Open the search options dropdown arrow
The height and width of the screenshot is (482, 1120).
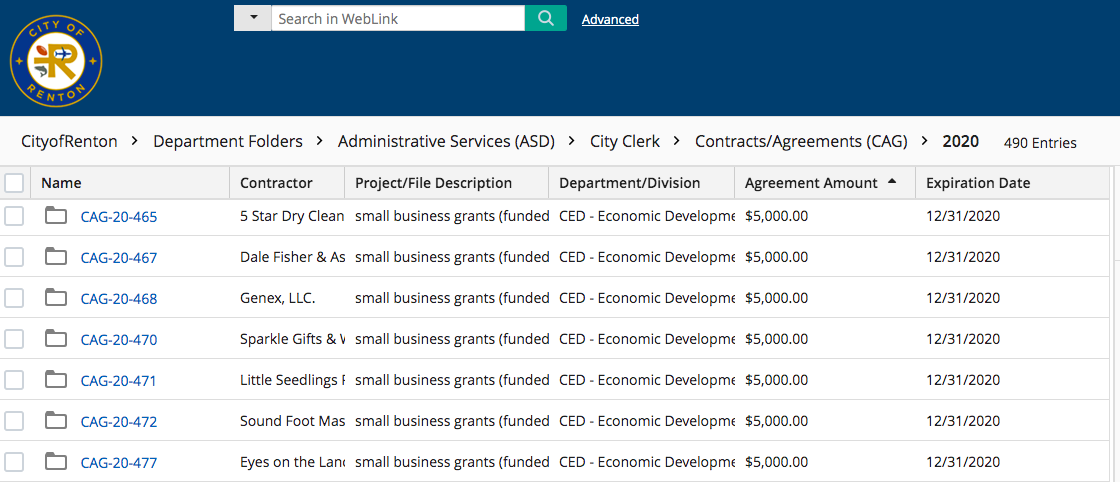coord(253,18)
